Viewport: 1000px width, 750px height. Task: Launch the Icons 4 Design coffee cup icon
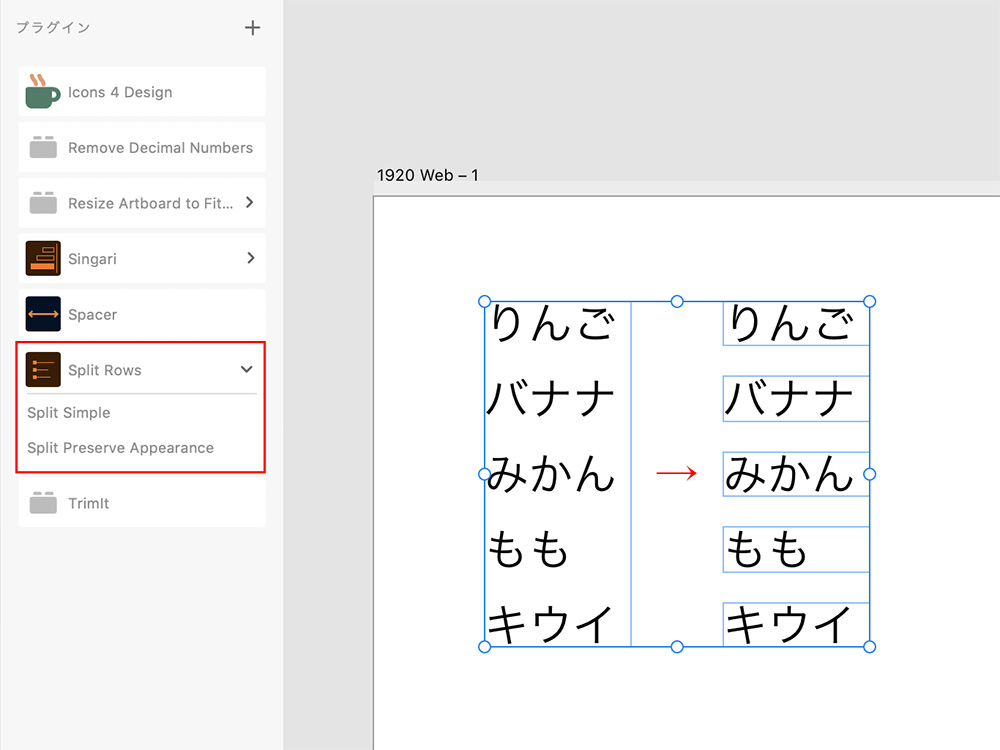pyautogui.click(x=43, y=92)
